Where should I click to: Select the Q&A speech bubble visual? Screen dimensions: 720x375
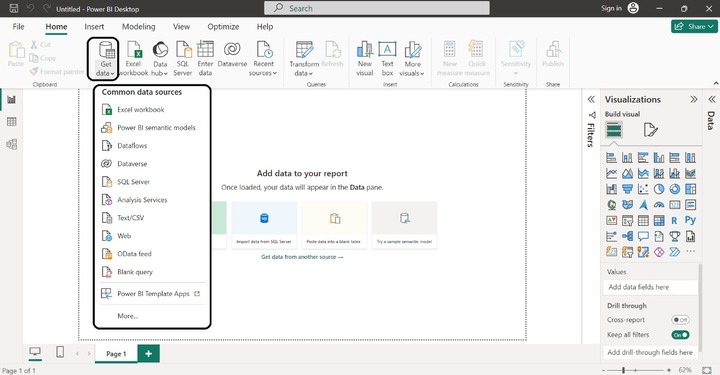pos(643,236)
